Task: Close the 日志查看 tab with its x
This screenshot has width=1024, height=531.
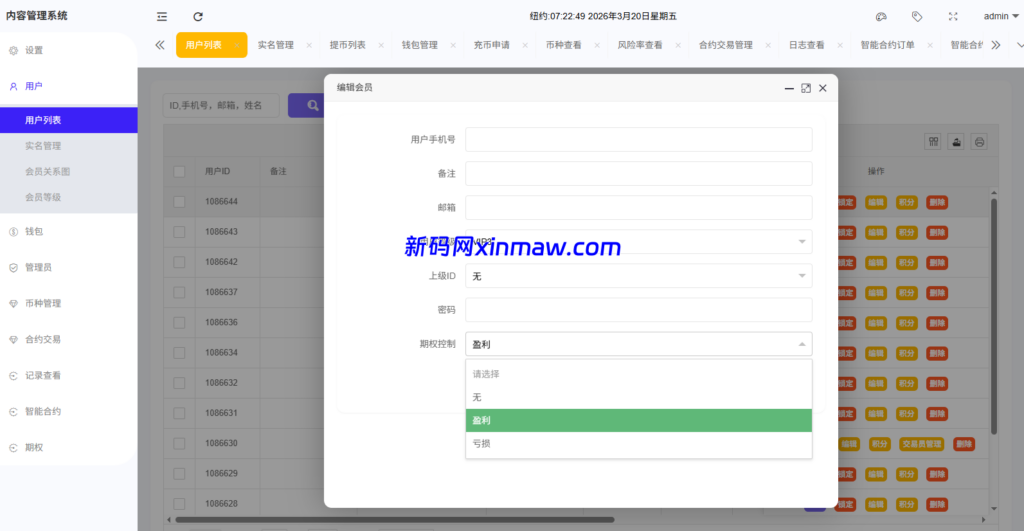Action: coord(840,45)
